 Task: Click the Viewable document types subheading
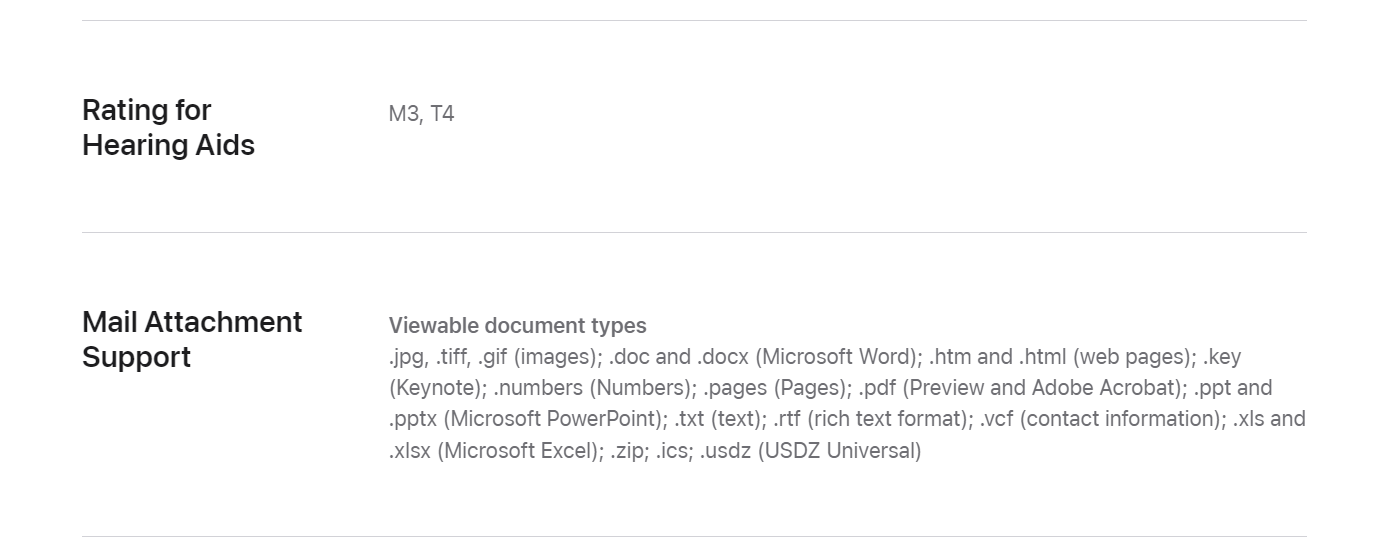517,326
